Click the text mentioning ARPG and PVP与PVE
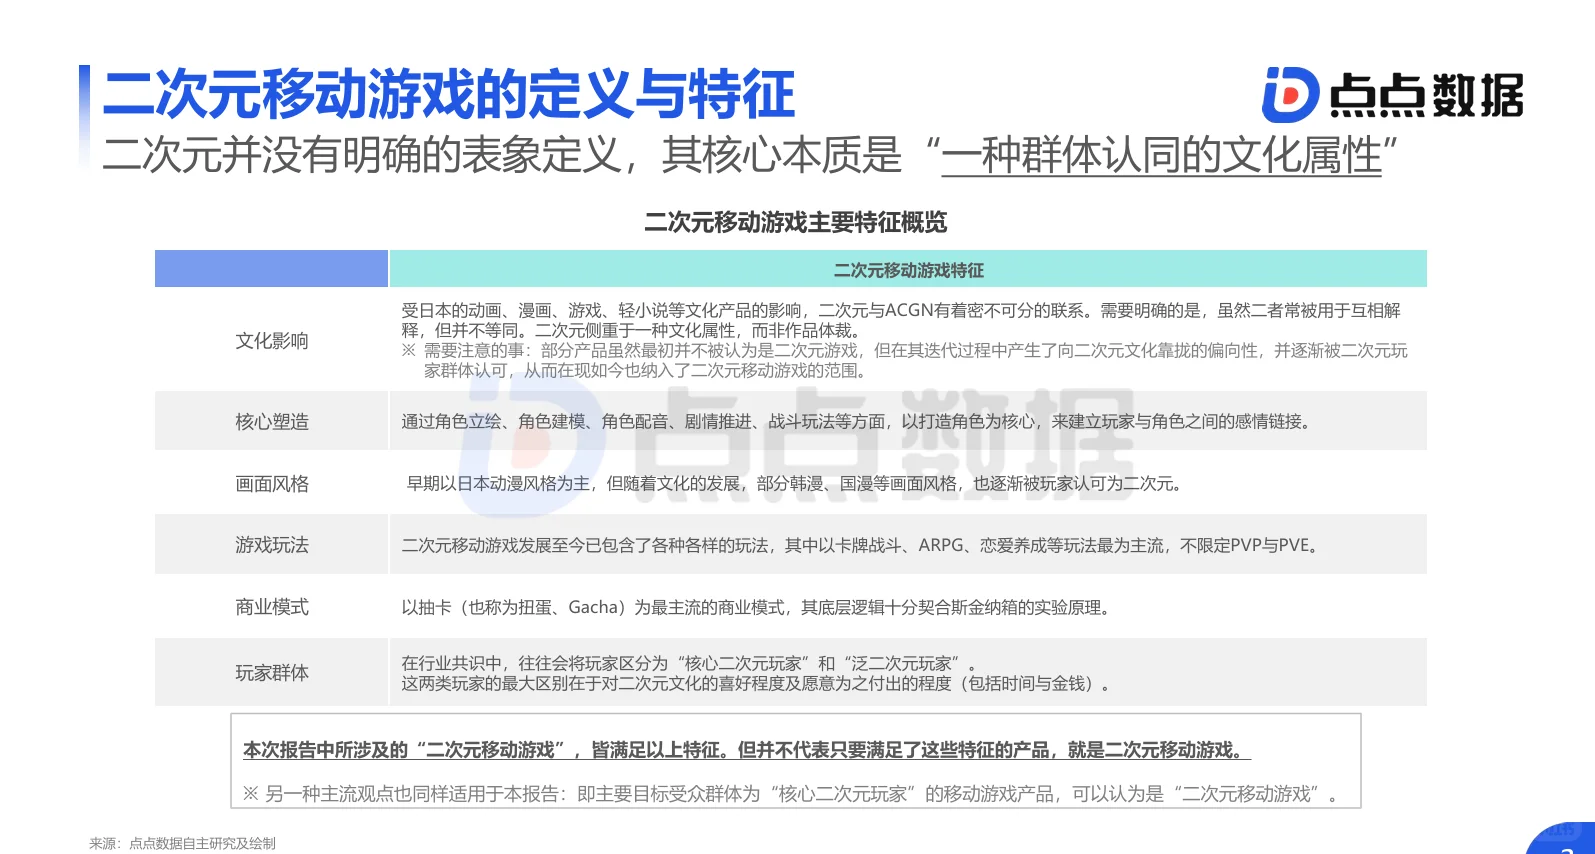This screenshot has width=1595, height=854. click(x=863, y=545)
